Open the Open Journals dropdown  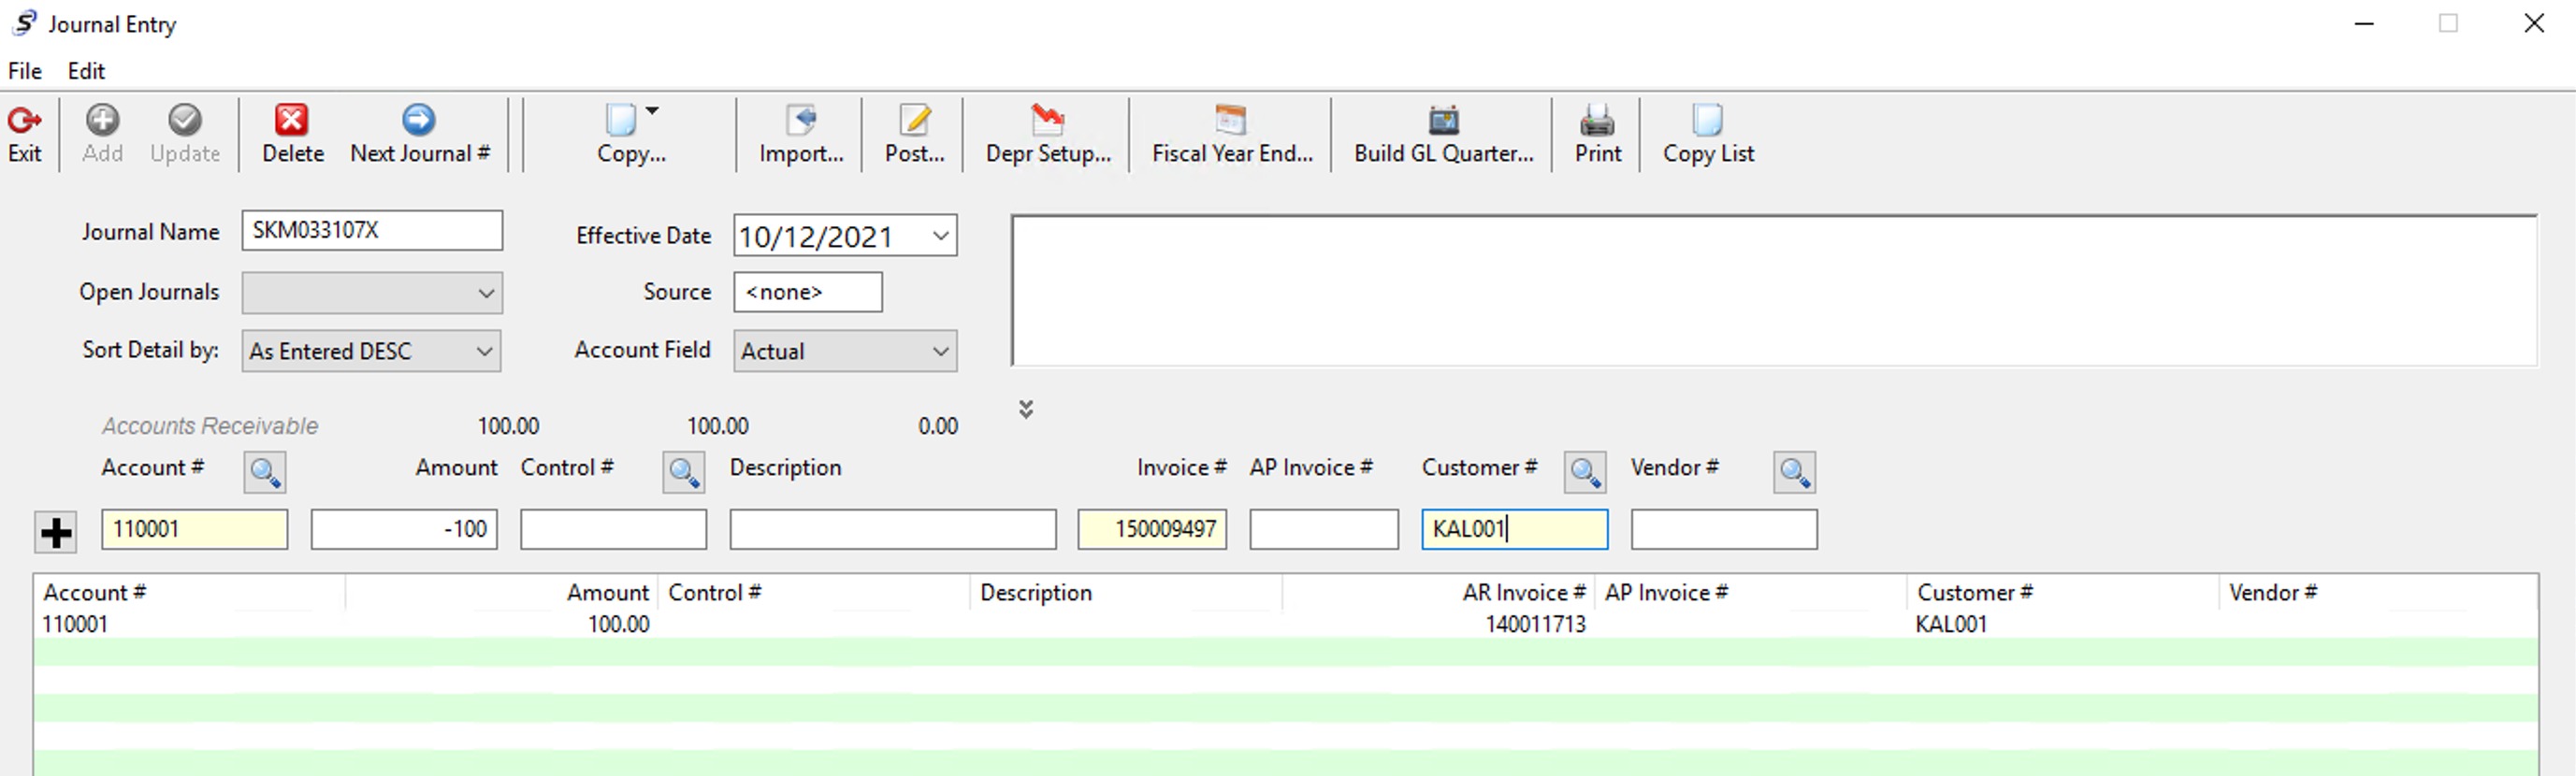371,293
